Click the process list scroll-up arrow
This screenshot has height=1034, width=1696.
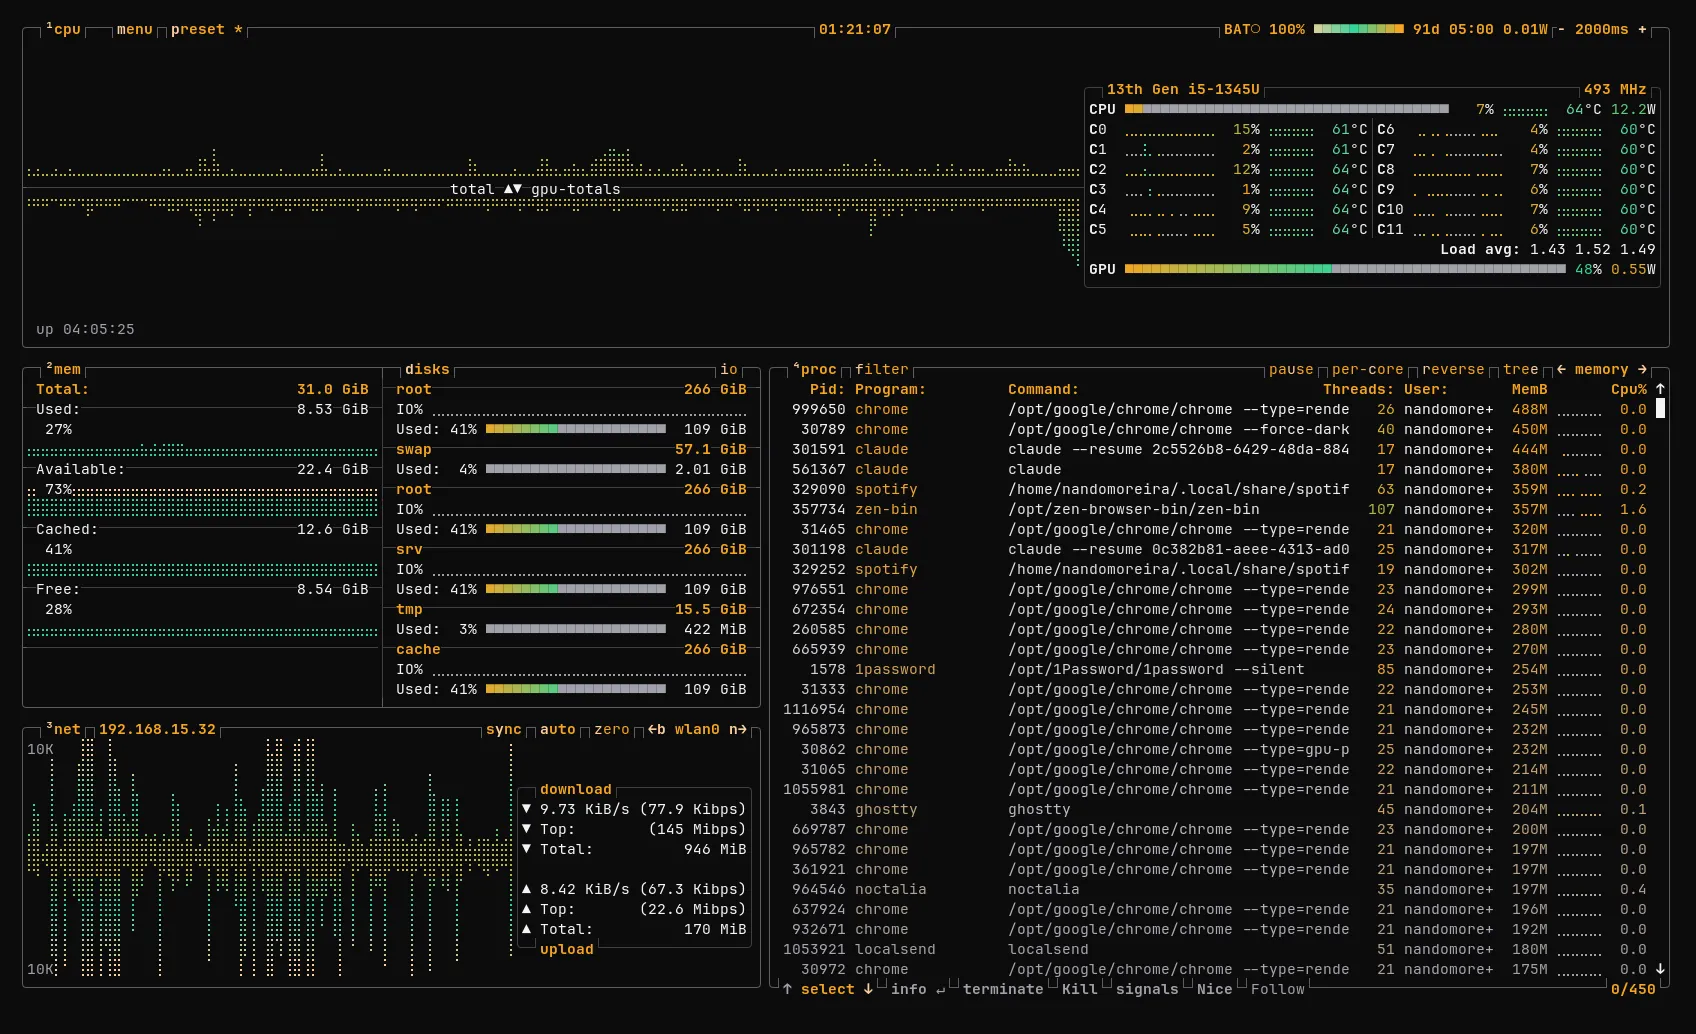point(1660,389)
